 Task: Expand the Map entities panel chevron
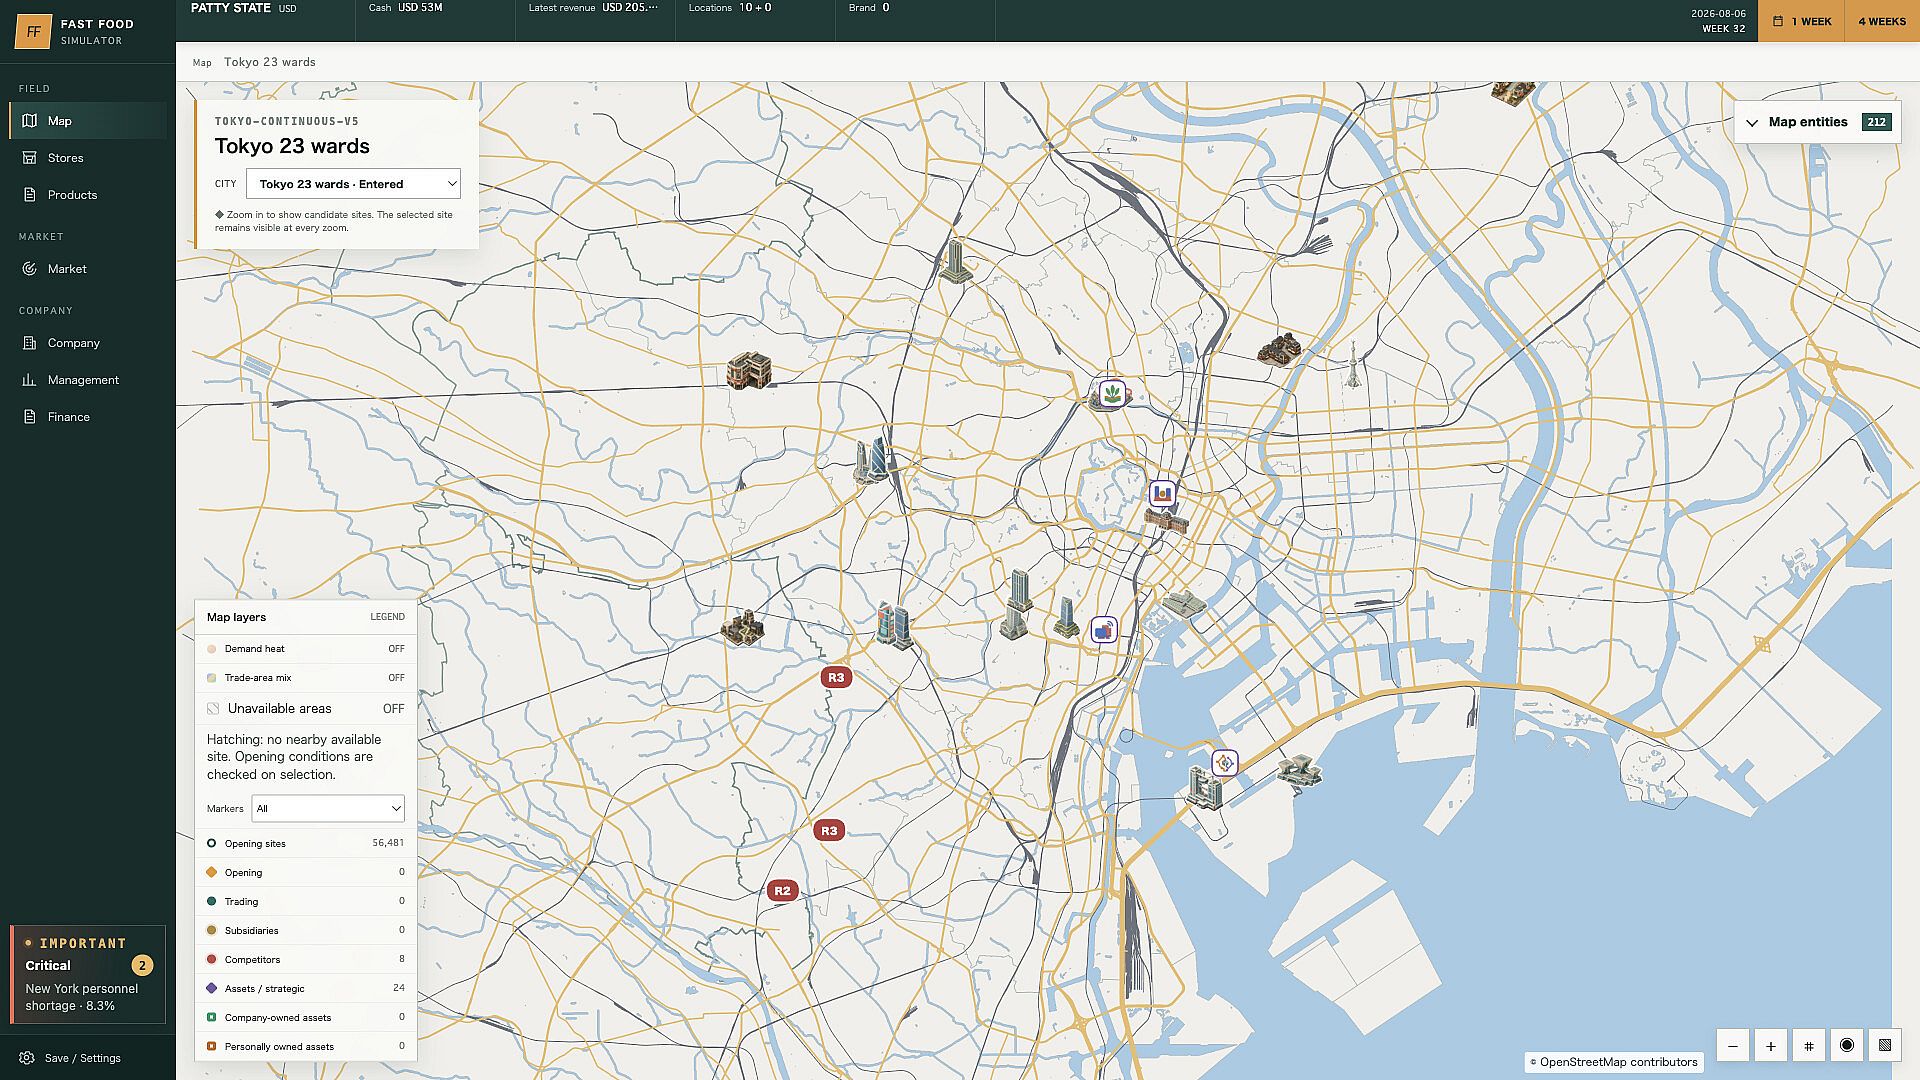coord(1752,123)
